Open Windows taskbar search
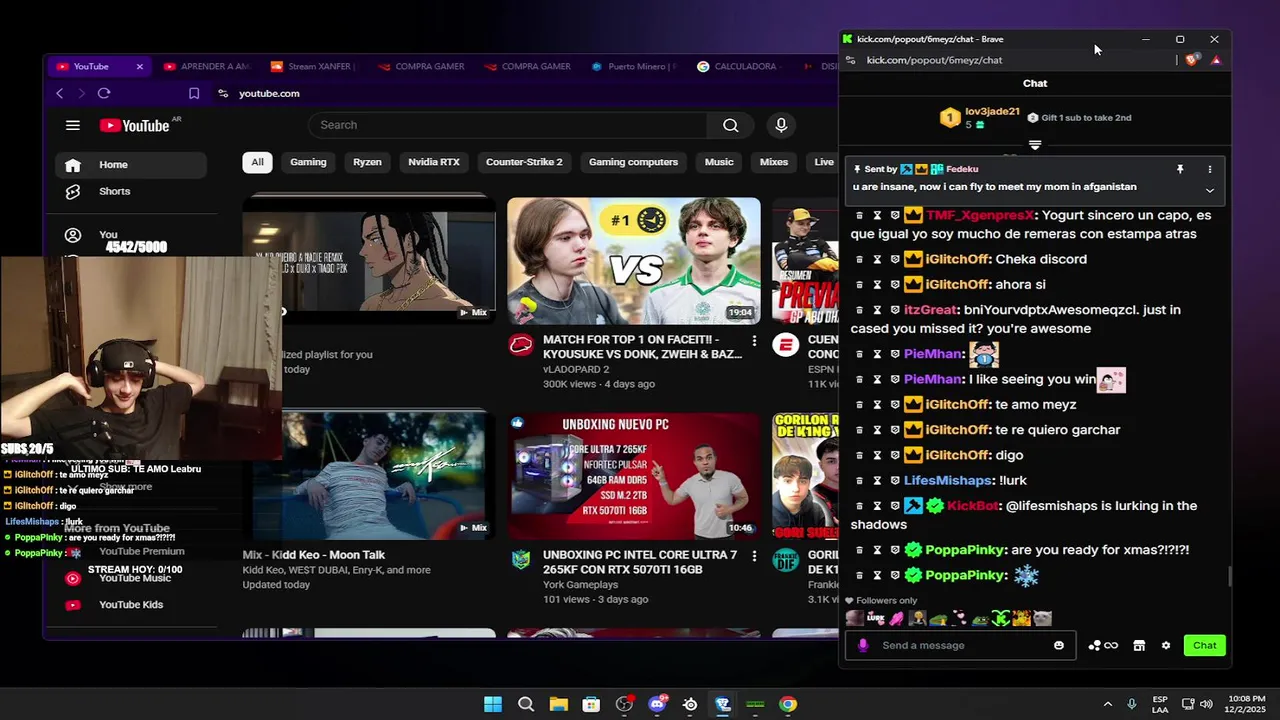1280x720 pixels. [x=526, y=704]
